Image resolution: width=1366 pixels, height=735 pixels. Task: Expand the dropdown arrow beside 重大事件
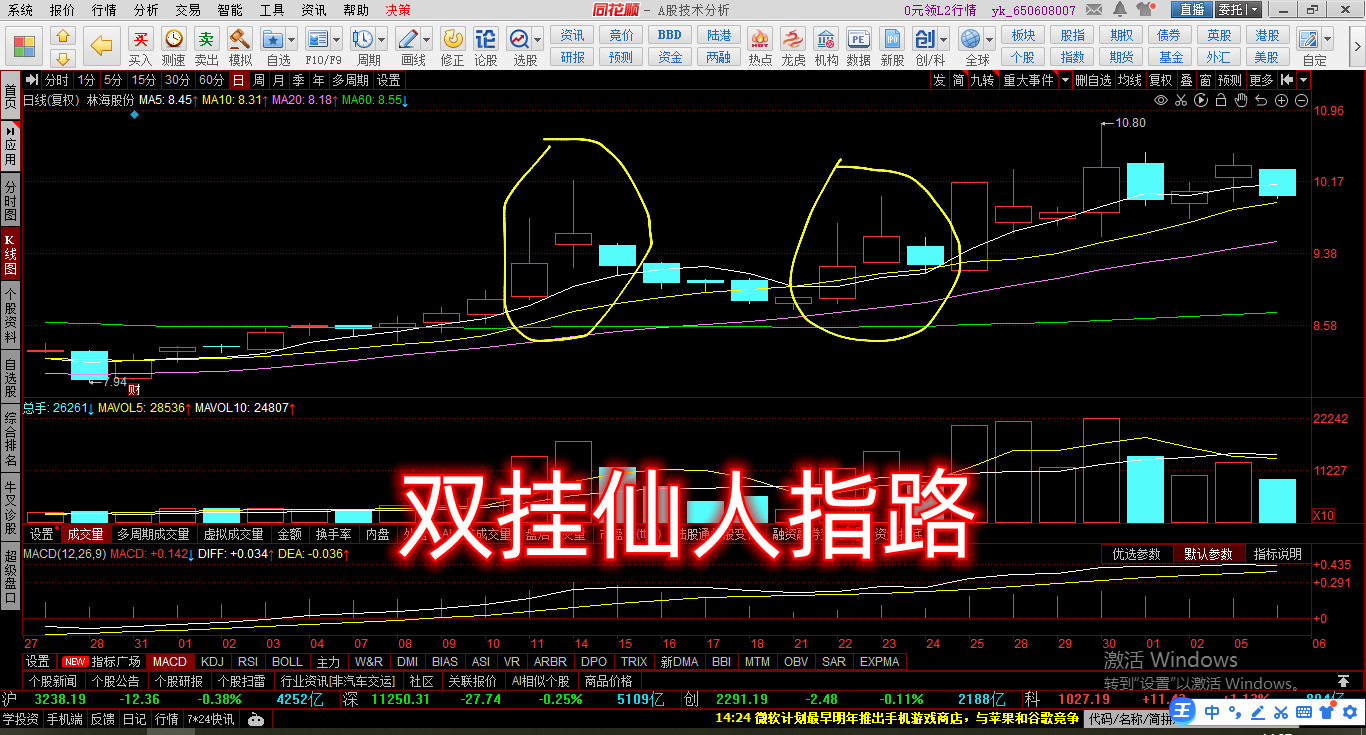1065,80
